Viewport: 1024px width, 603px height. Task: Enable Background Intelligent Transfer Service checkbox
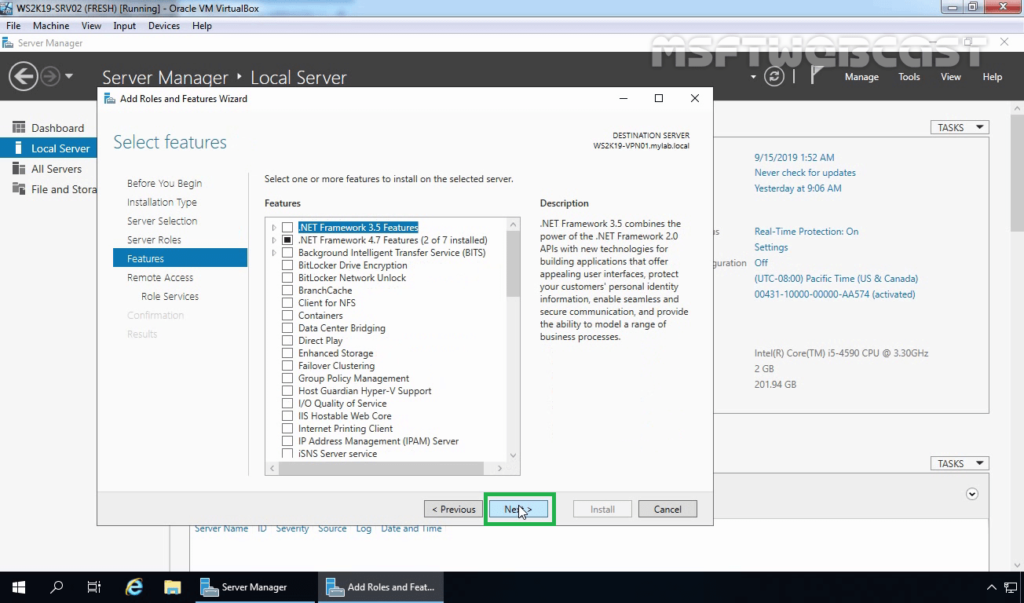pyautogui.click(x=287, y=252)
